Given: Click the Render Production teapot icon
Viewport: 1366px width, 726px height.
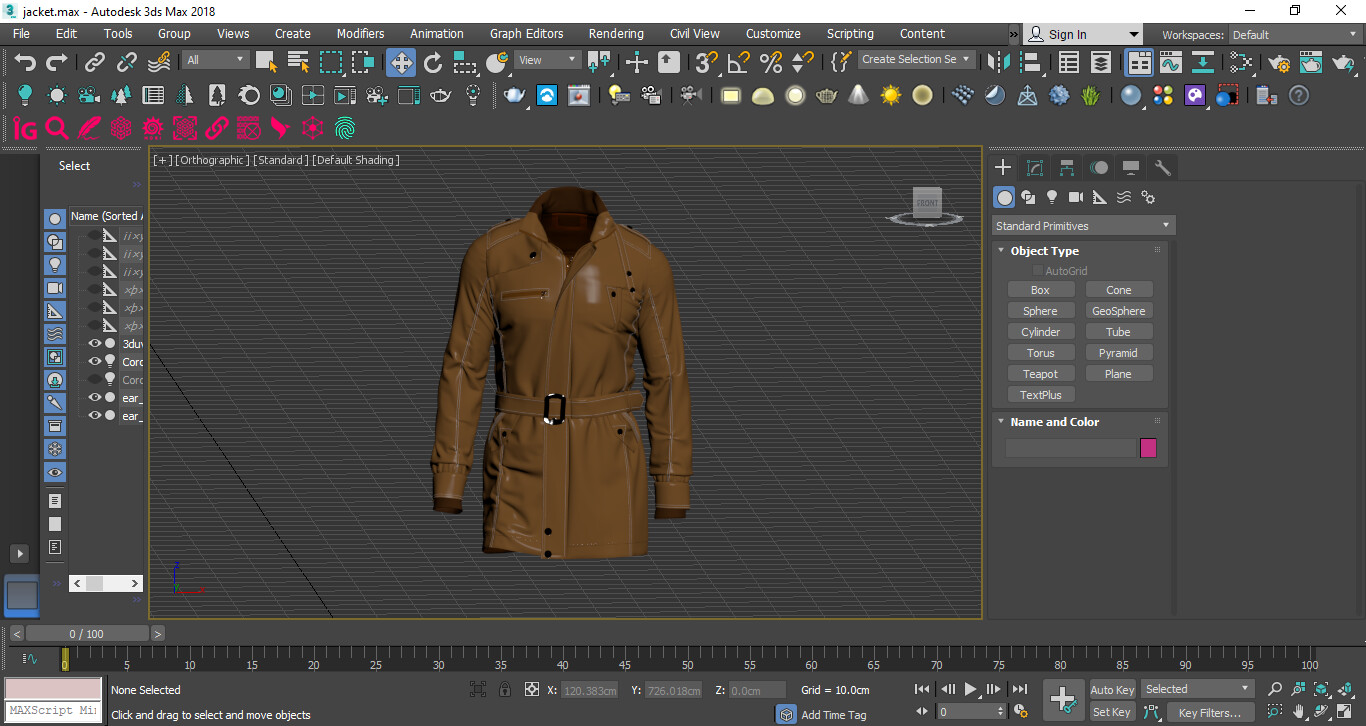Looking at the screenshot, I should coord(1344,62).
